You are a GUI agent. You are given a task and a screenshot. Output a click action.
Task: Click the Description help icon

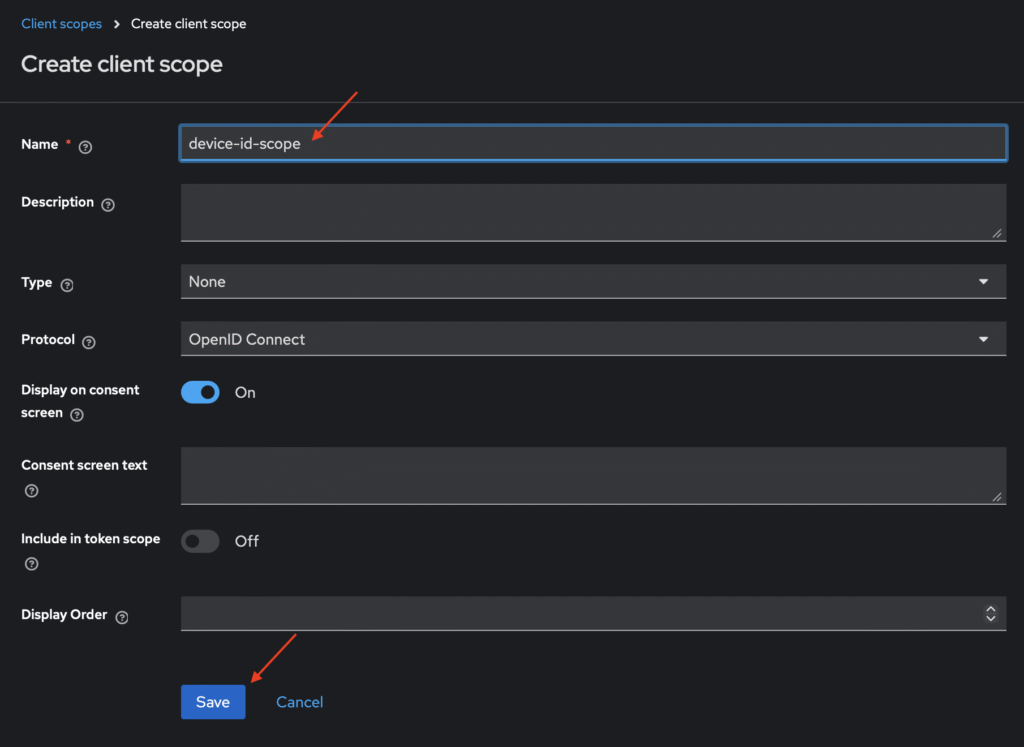(x=108, y=204)
